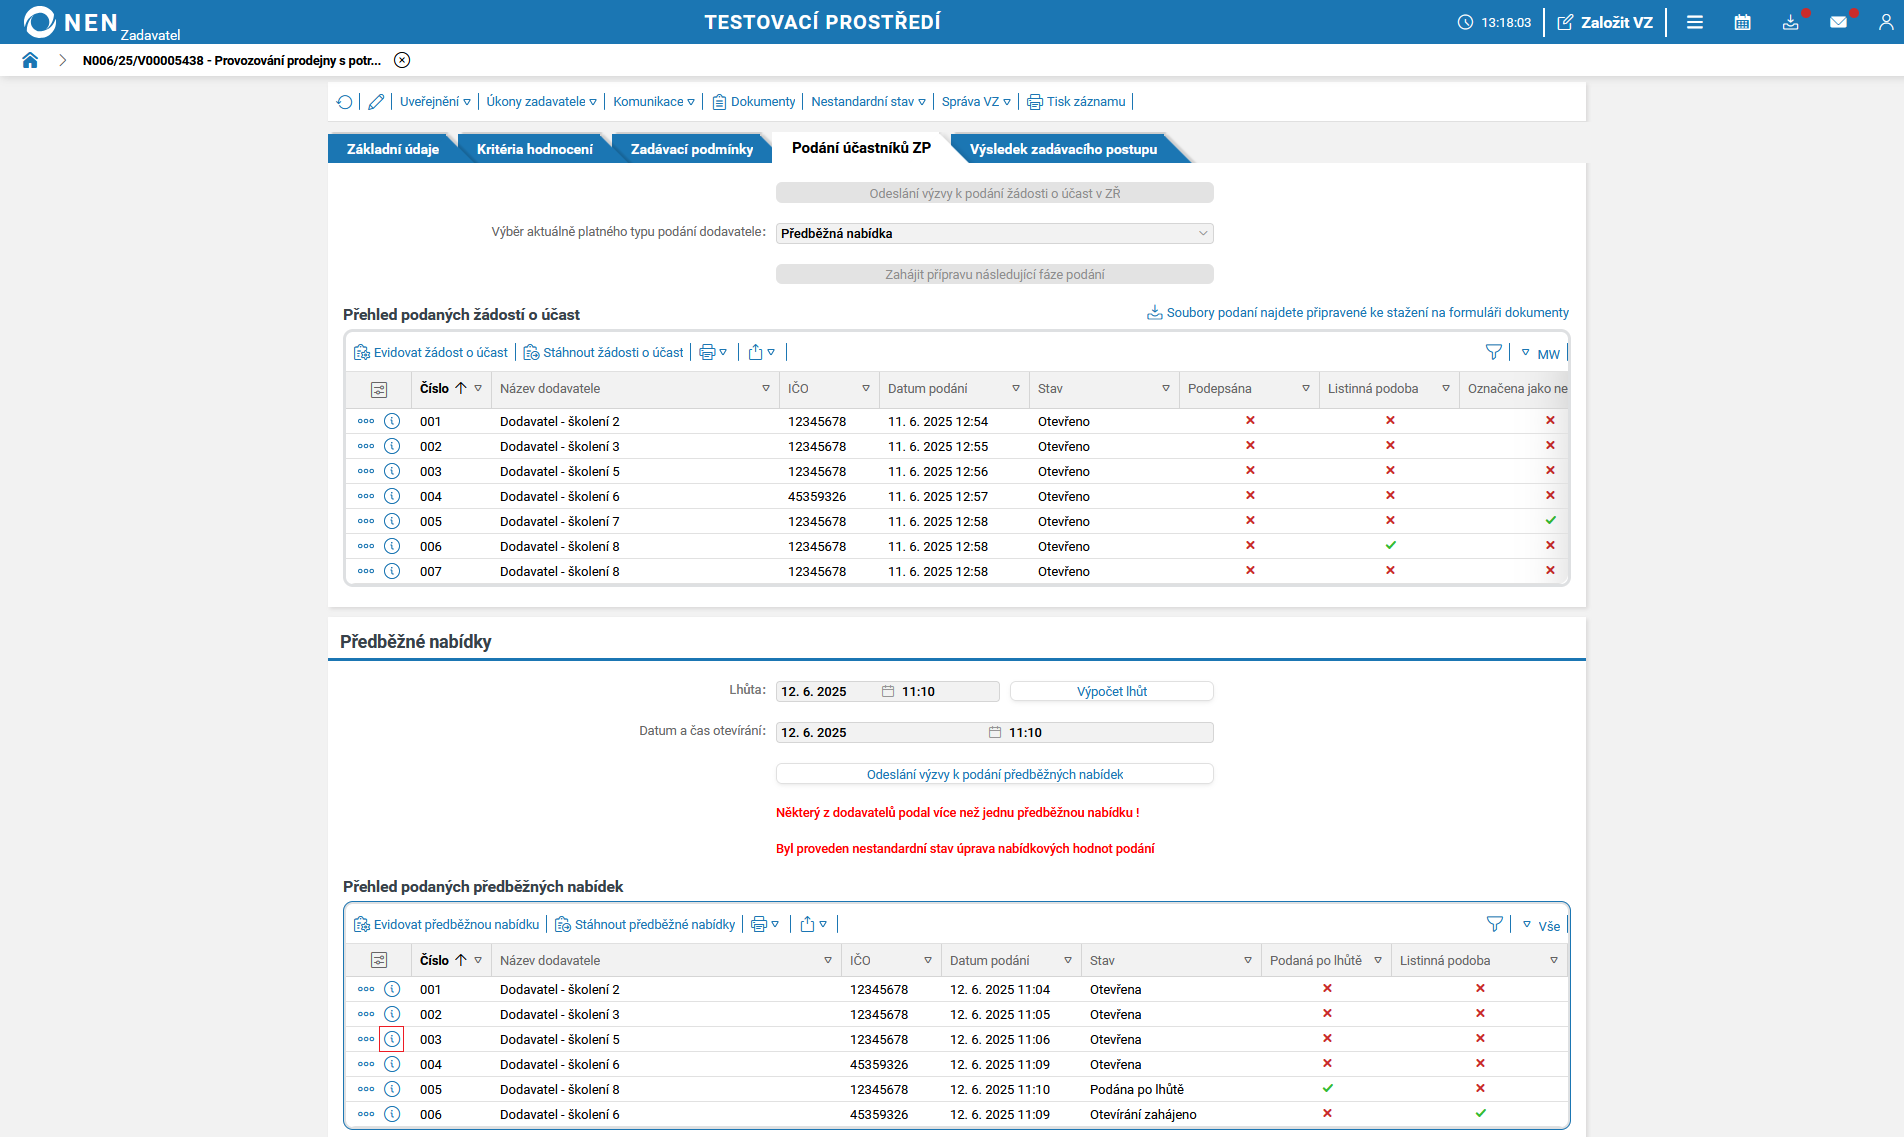This screenshot has height=1137, width=1904.
Task: Open the downloads icon in header
Action: [1790, 22]
